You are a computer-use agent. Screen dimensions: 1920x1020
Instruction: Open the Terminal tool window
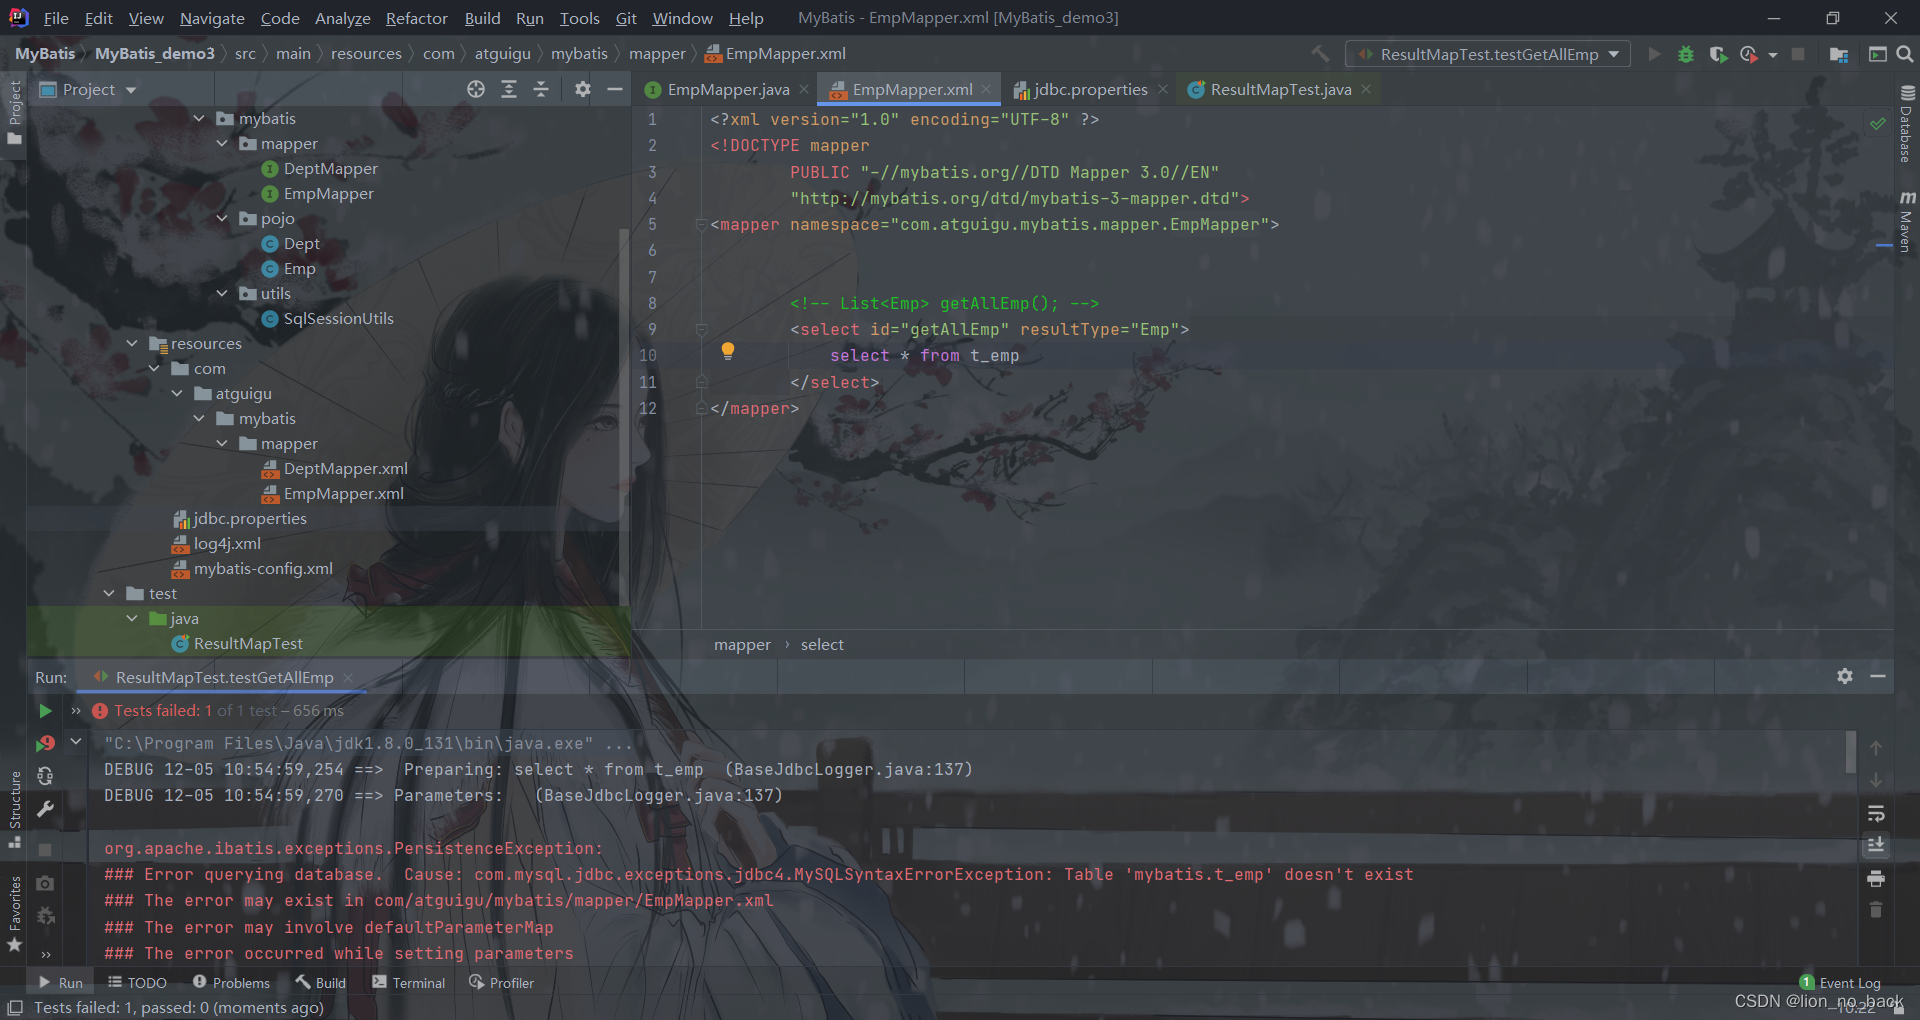408,983
